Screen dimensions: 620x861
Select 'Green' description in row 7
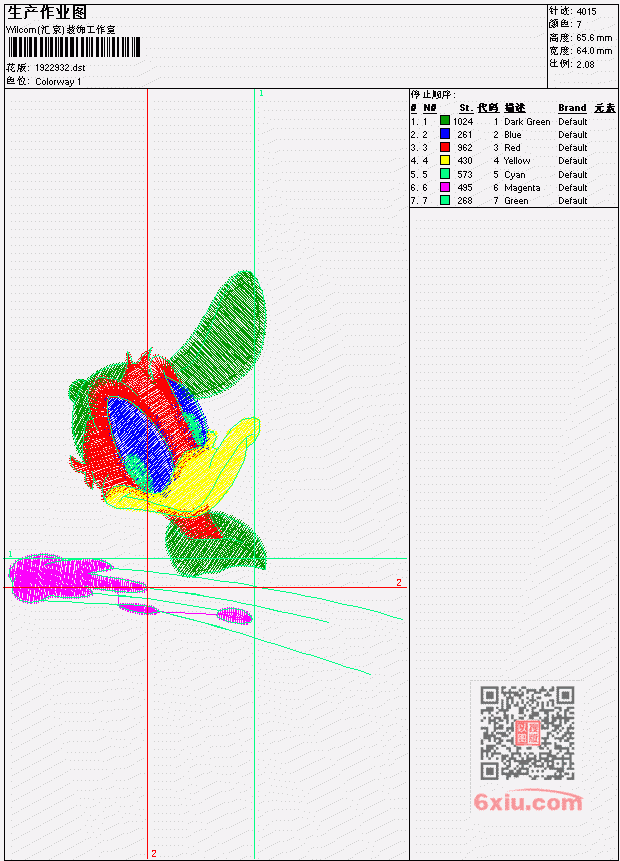516,201
